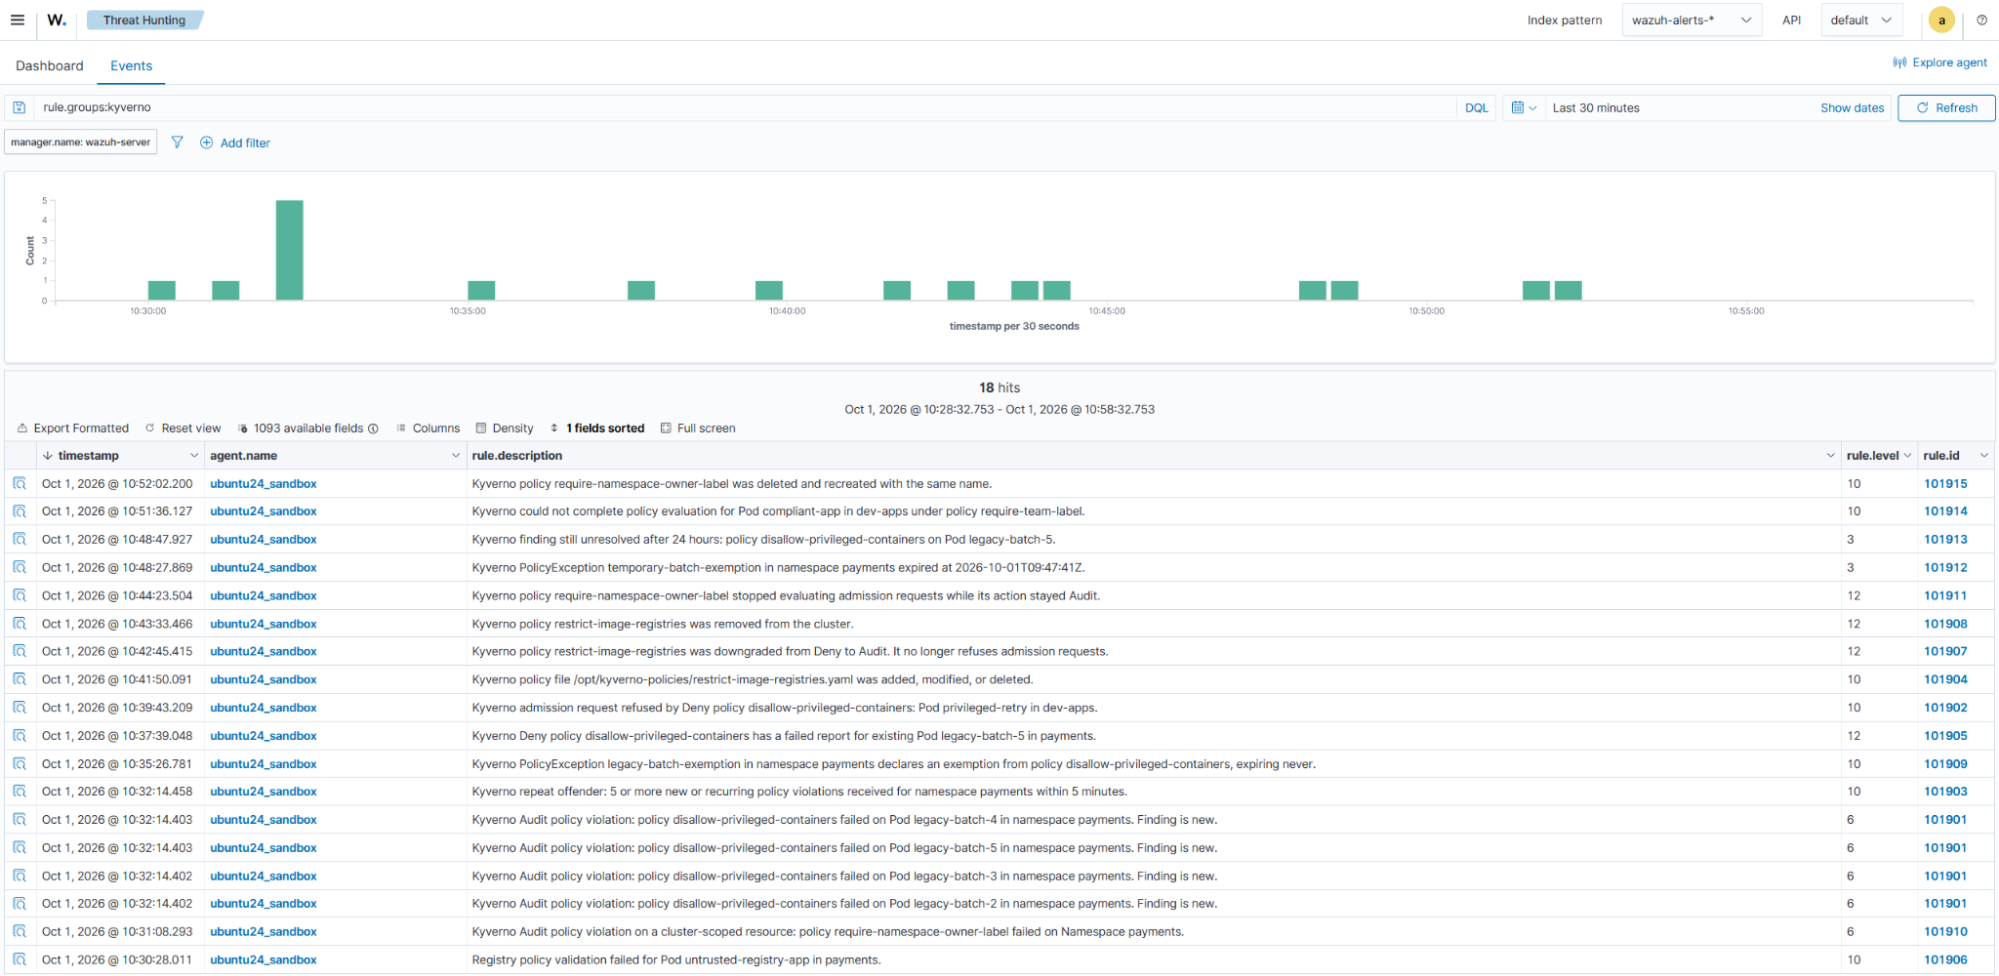This screenshot has height=976, width=1999.
Task: Open the help icon in top bar
Action: pos(1981,20)
